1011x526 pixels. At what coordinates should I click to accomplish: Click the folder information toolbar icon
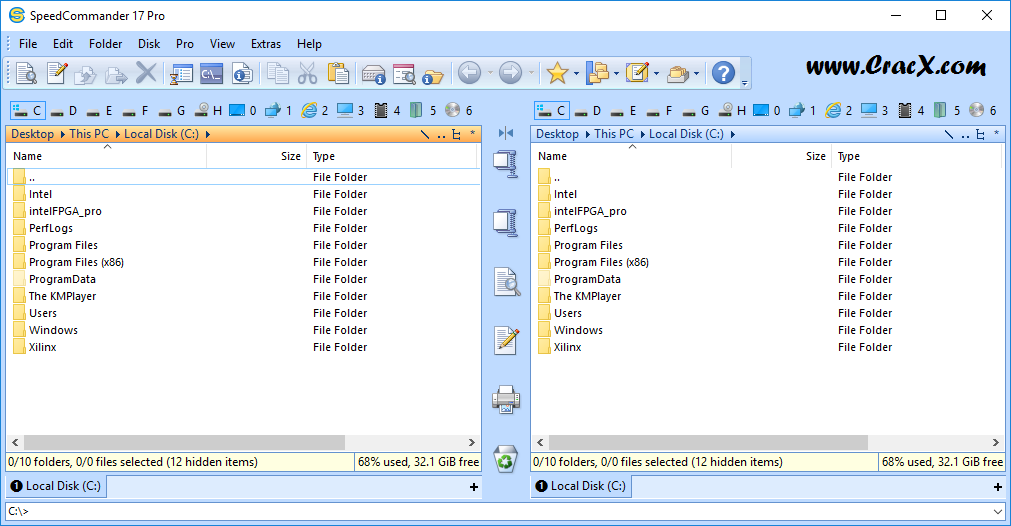433,77
